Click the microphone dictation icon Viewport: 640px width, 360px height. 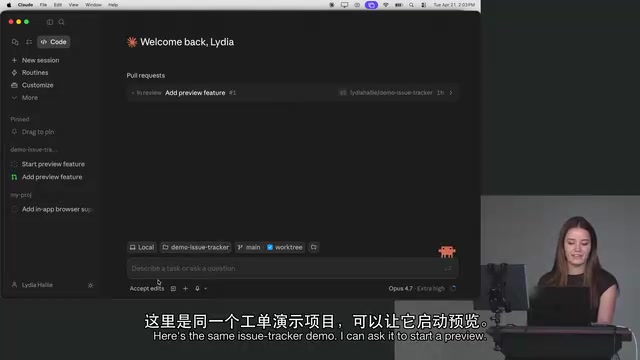pos(197,289)
